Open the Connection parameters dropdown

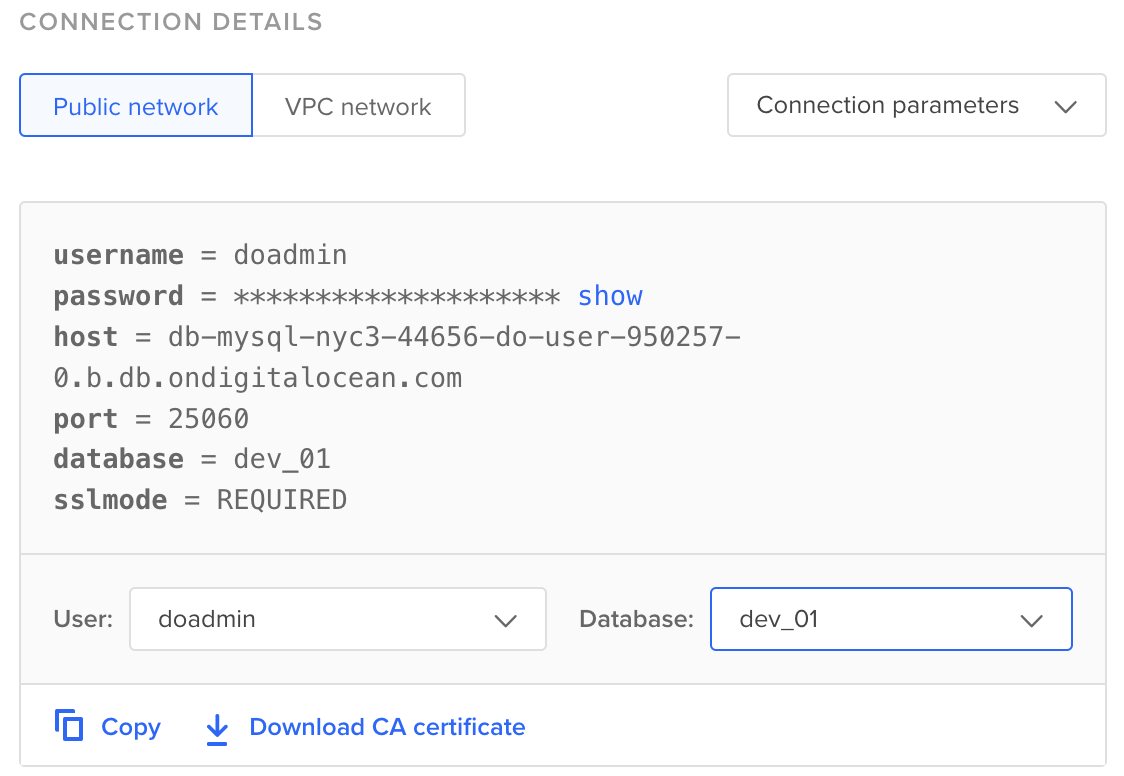coord(916,105)
